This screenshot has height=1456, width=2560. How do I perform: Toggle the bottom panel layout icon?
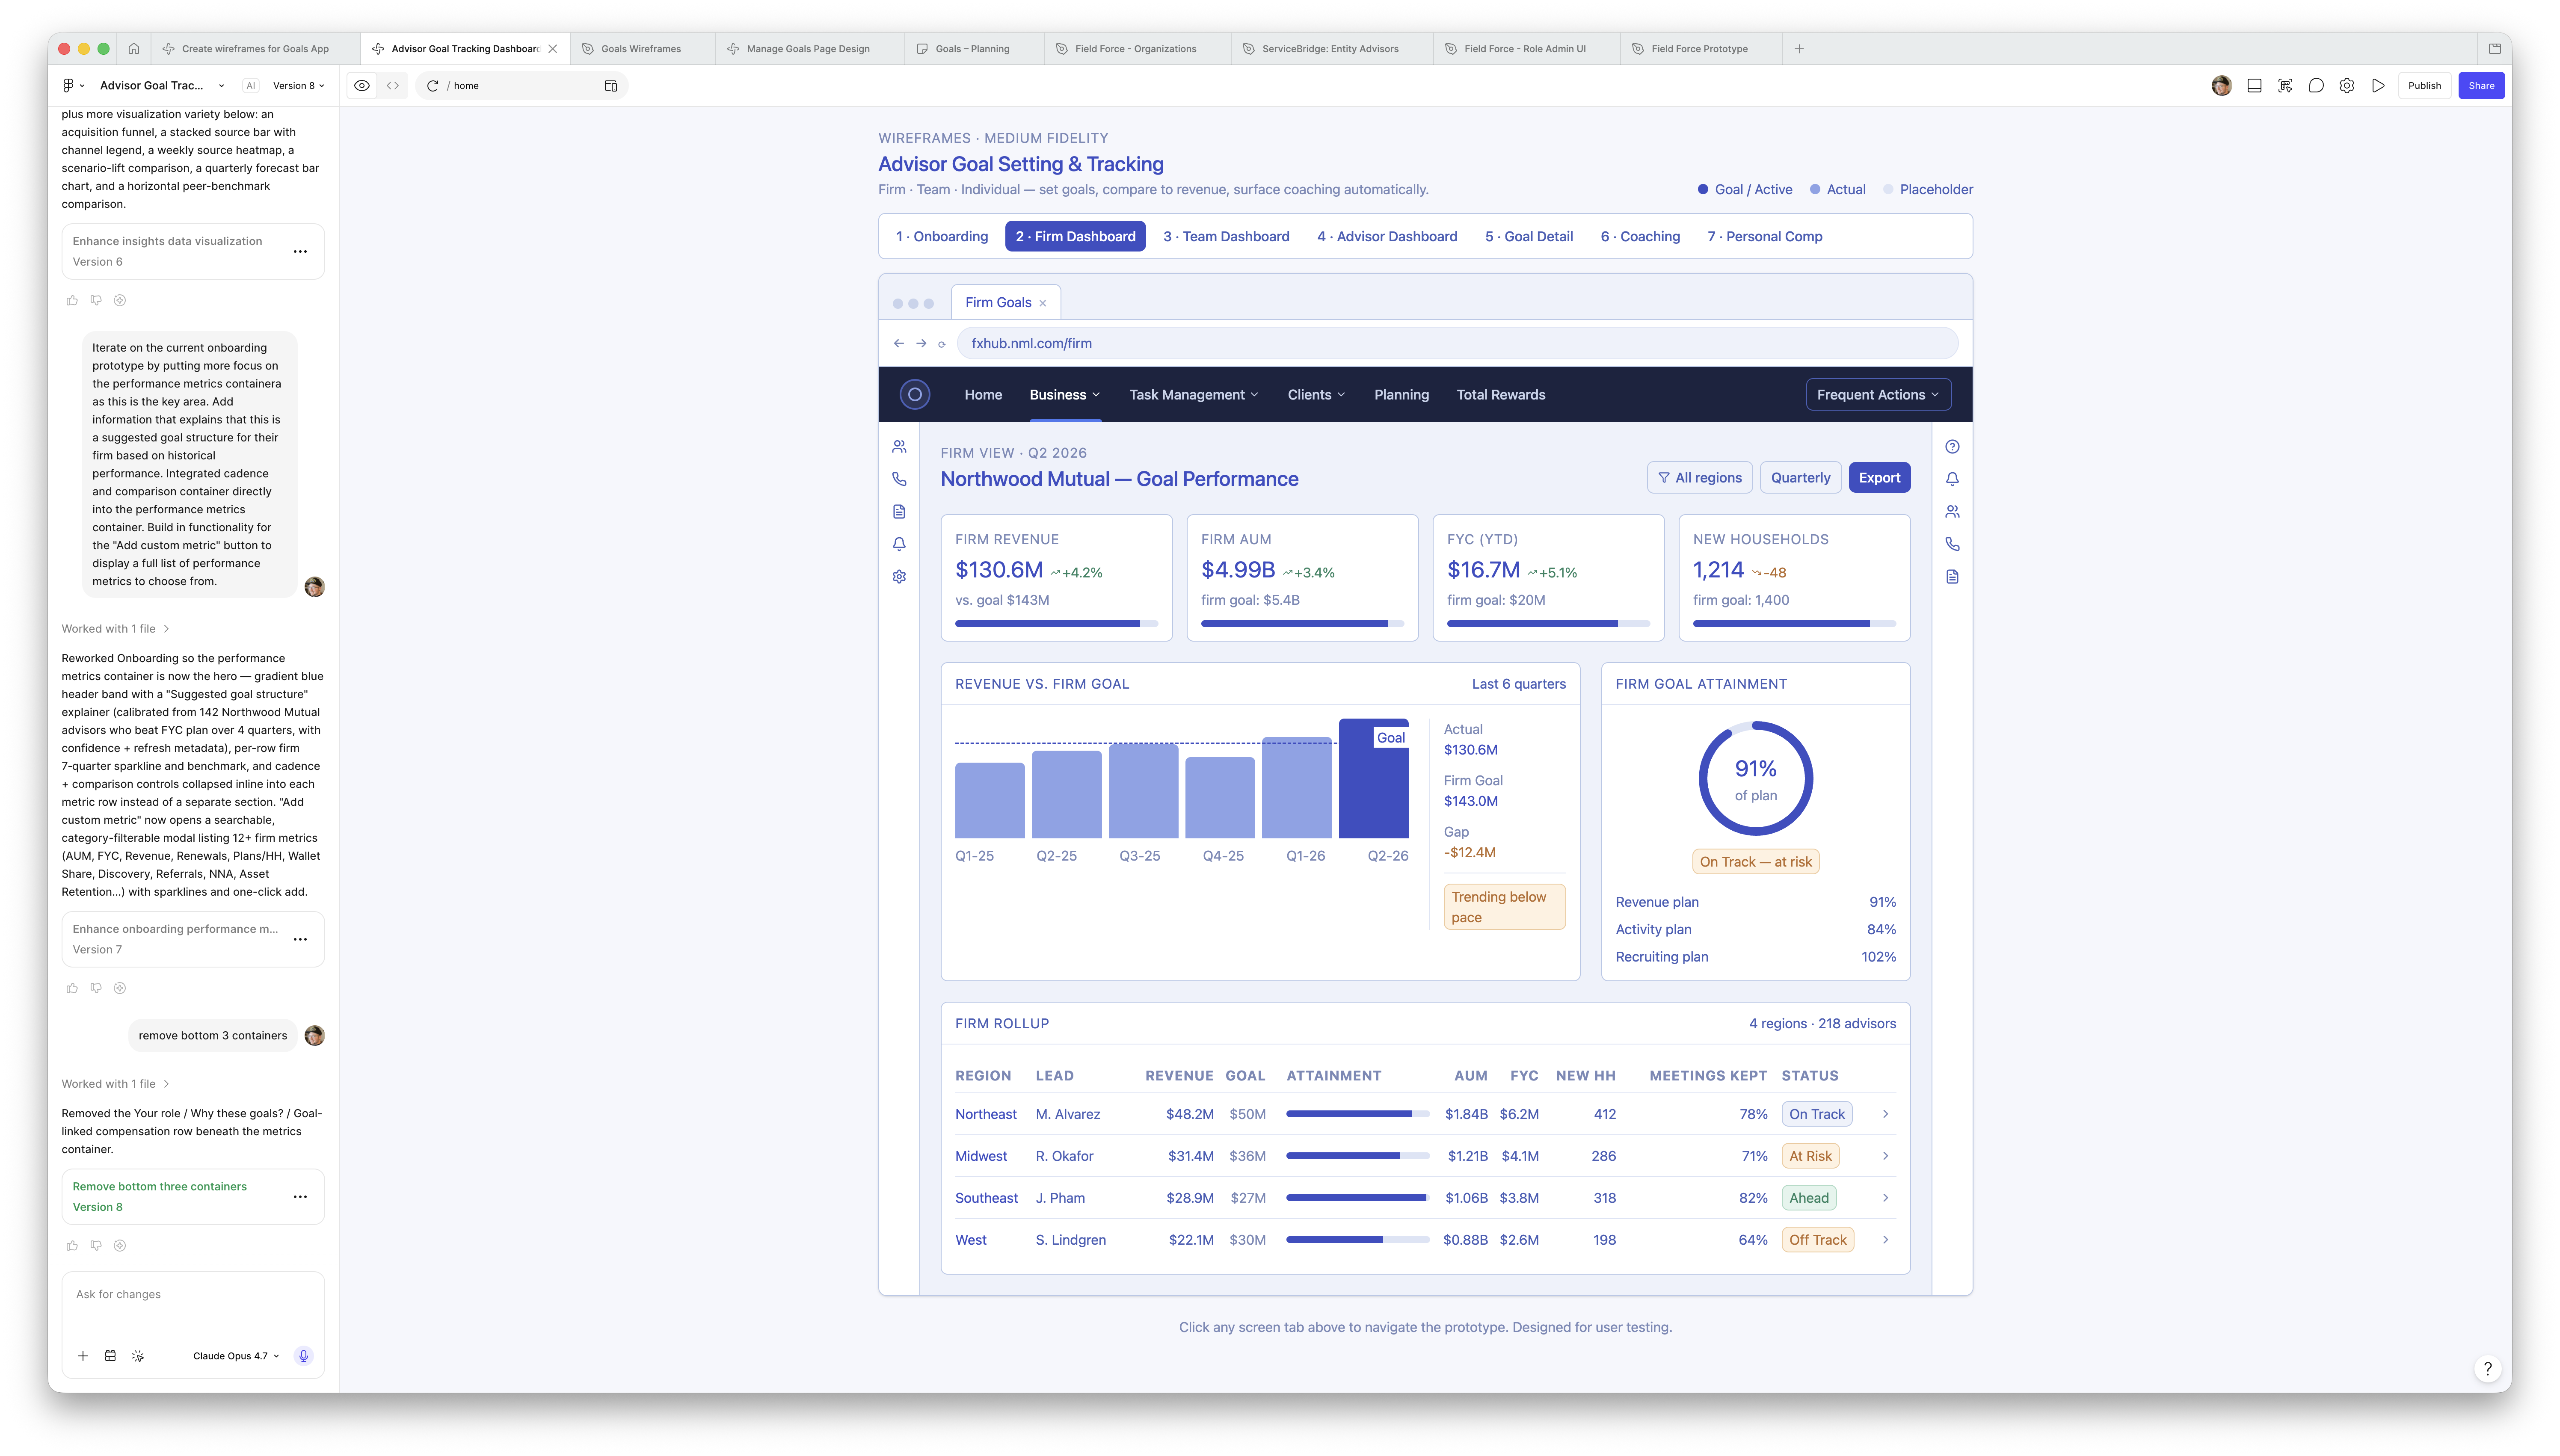[2254, 86]
